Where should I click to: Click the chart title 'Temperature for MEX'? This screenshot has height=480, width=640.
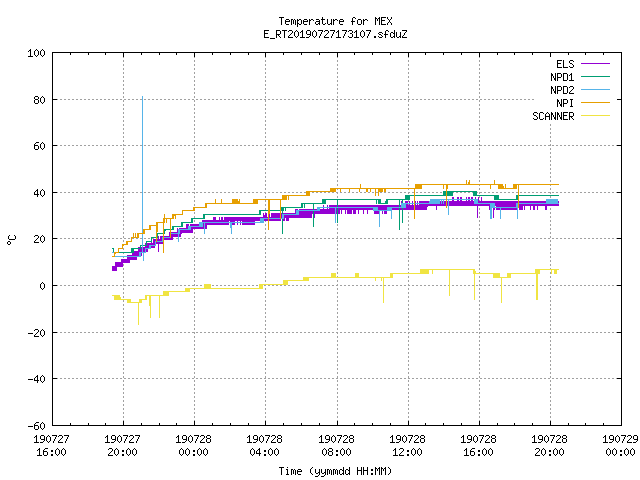pos(335,21)
